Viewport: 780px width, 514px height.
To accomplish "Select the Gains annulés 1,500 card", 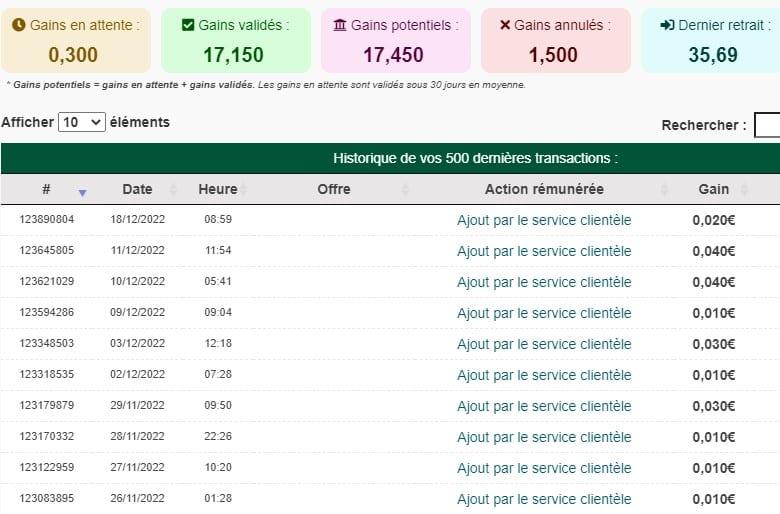I will 556,41.
